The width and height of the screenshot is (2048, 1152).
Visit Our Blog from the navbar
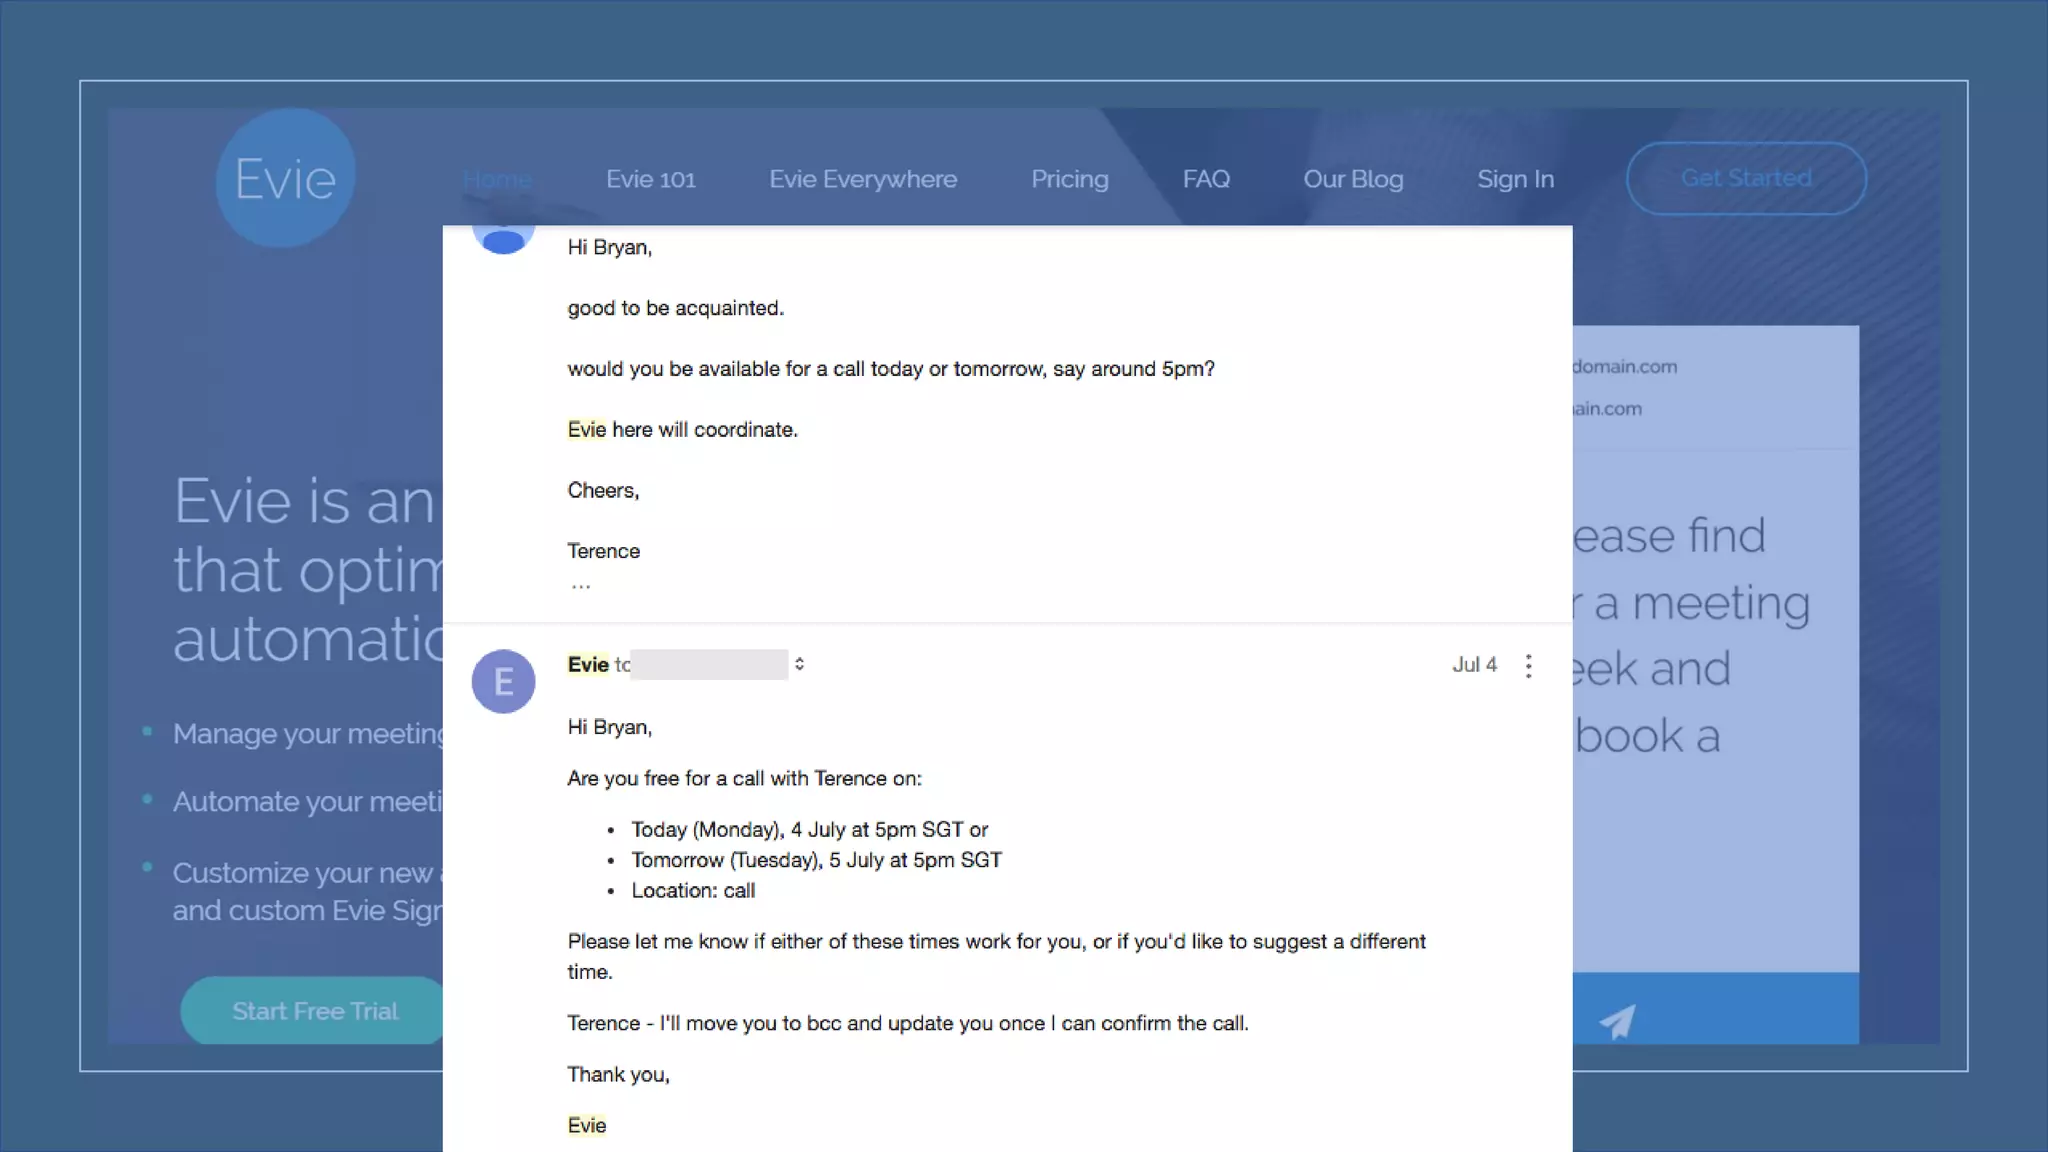click(x=1352, y=180)
